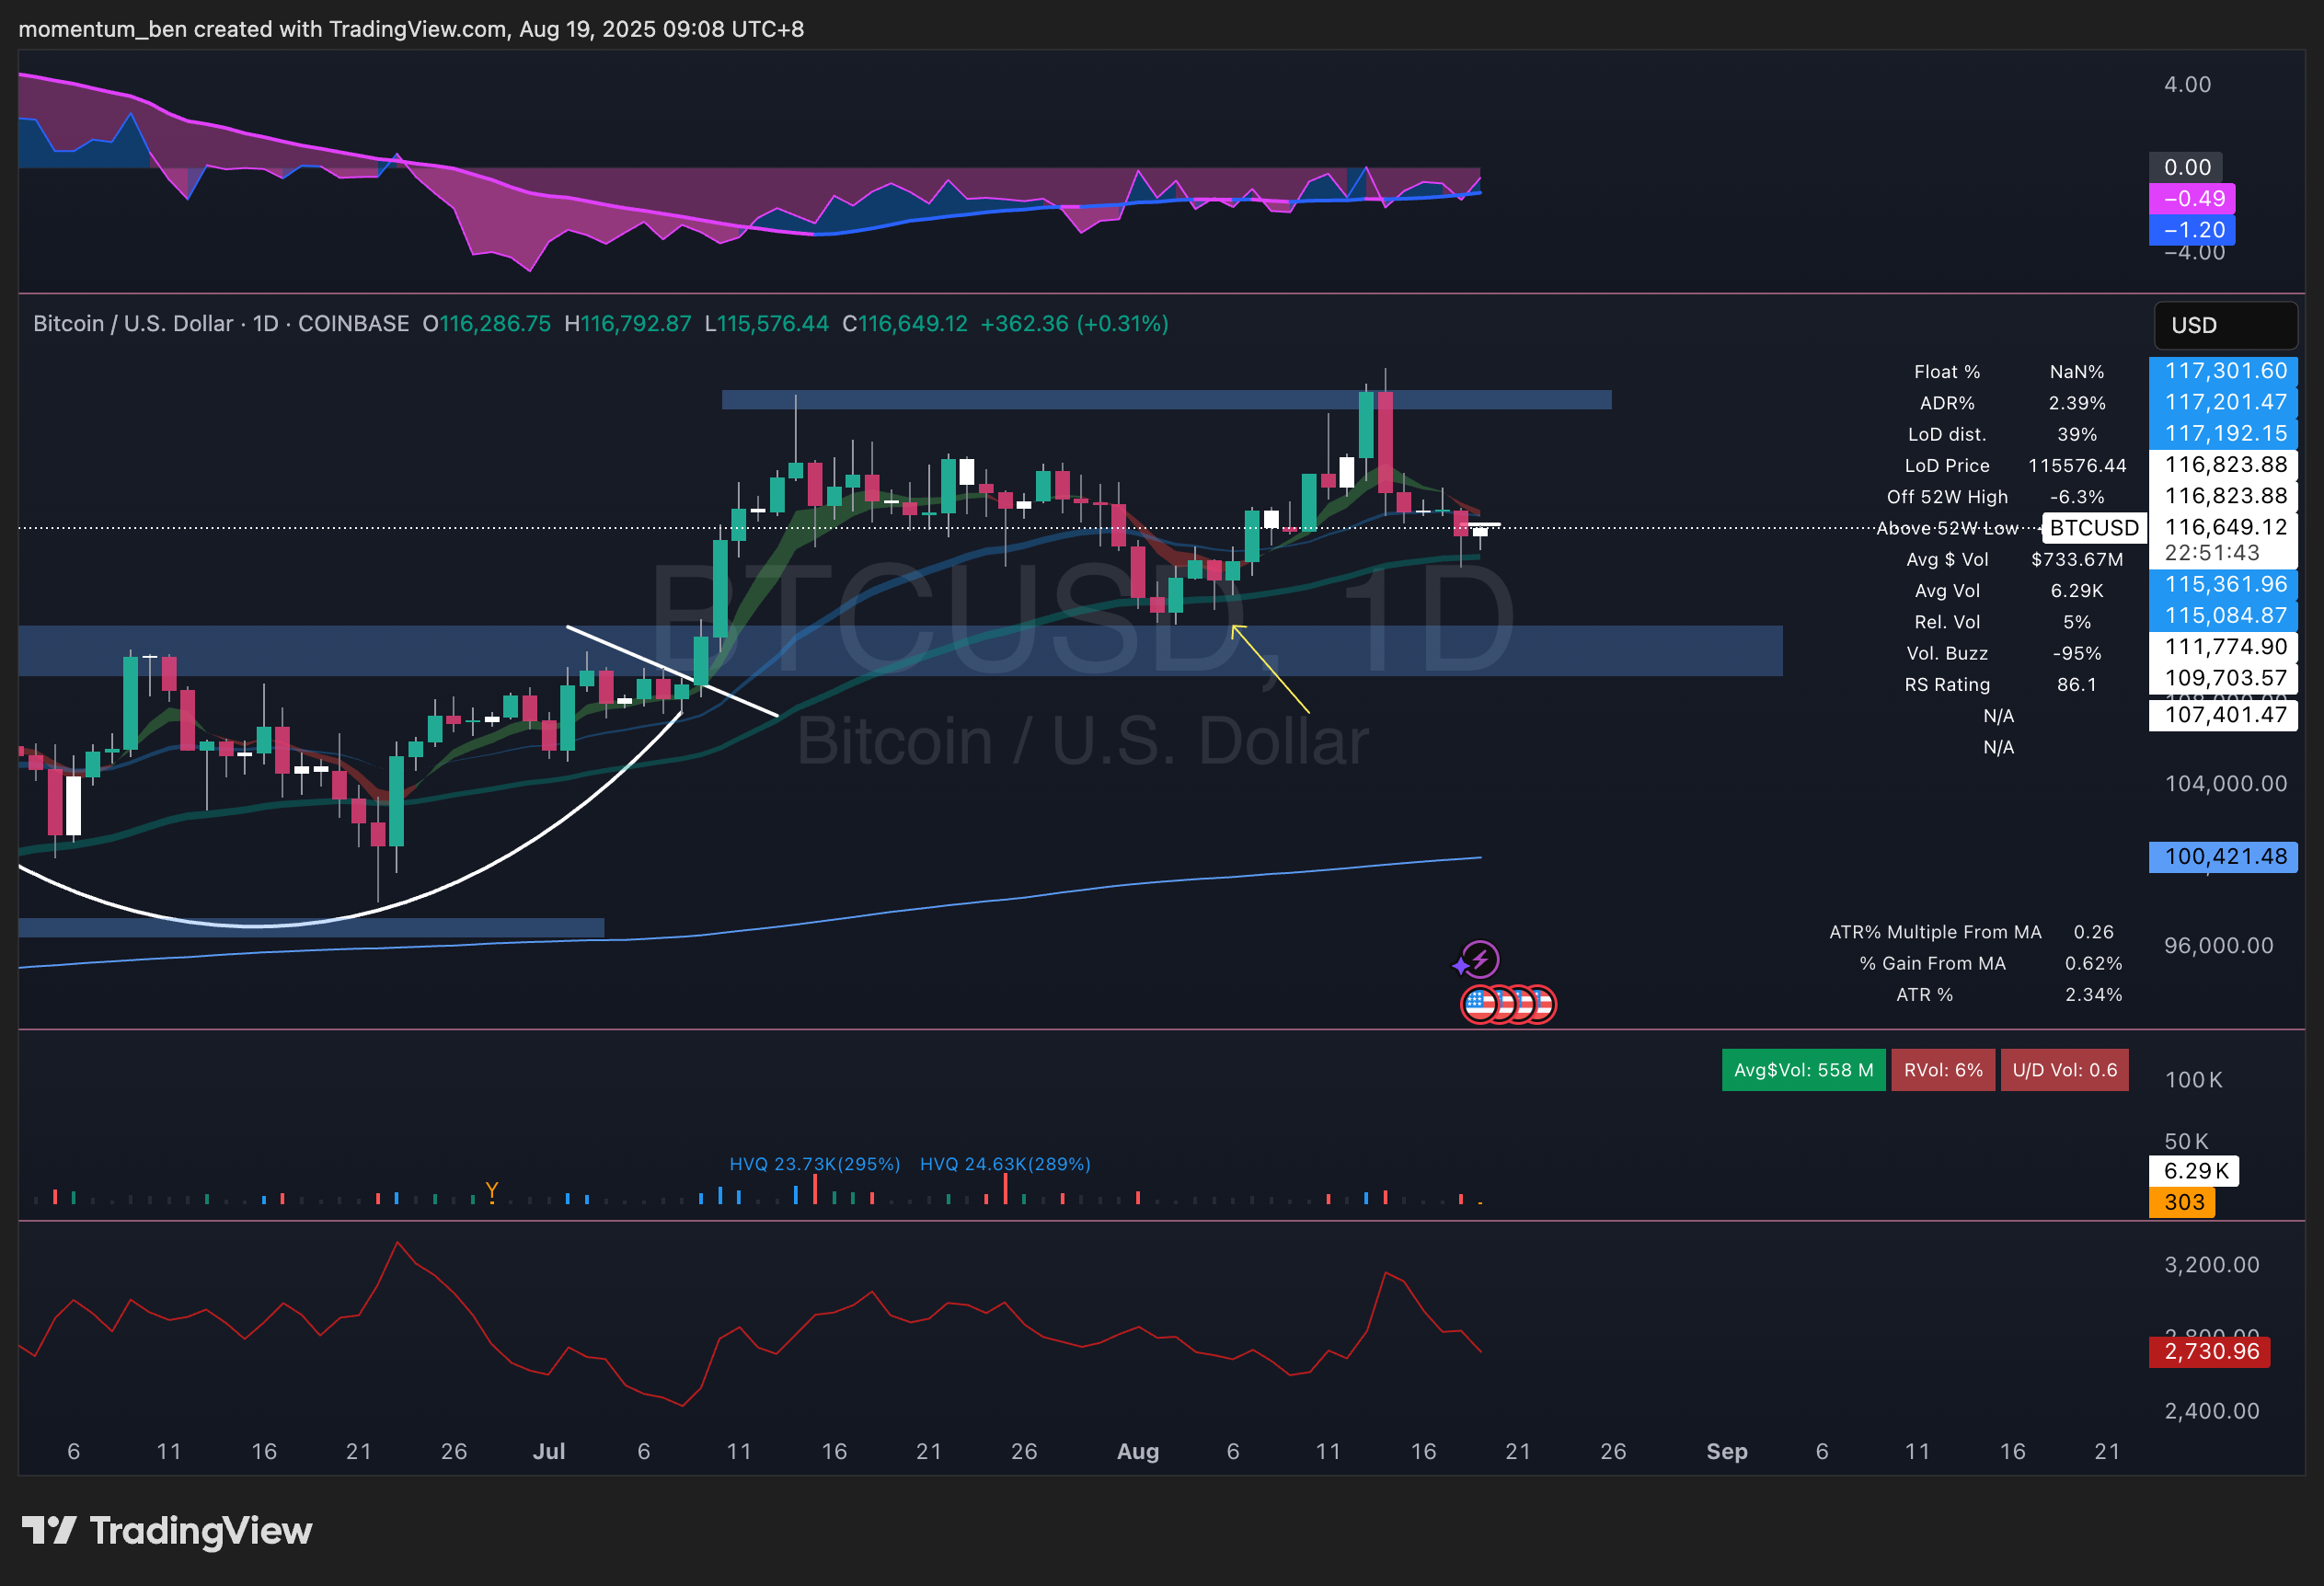Click the U/D Vol: 0.6 badge
Image resolution: width=2324 pixels, height=1586 pixels.
tap(2063, 1070)
